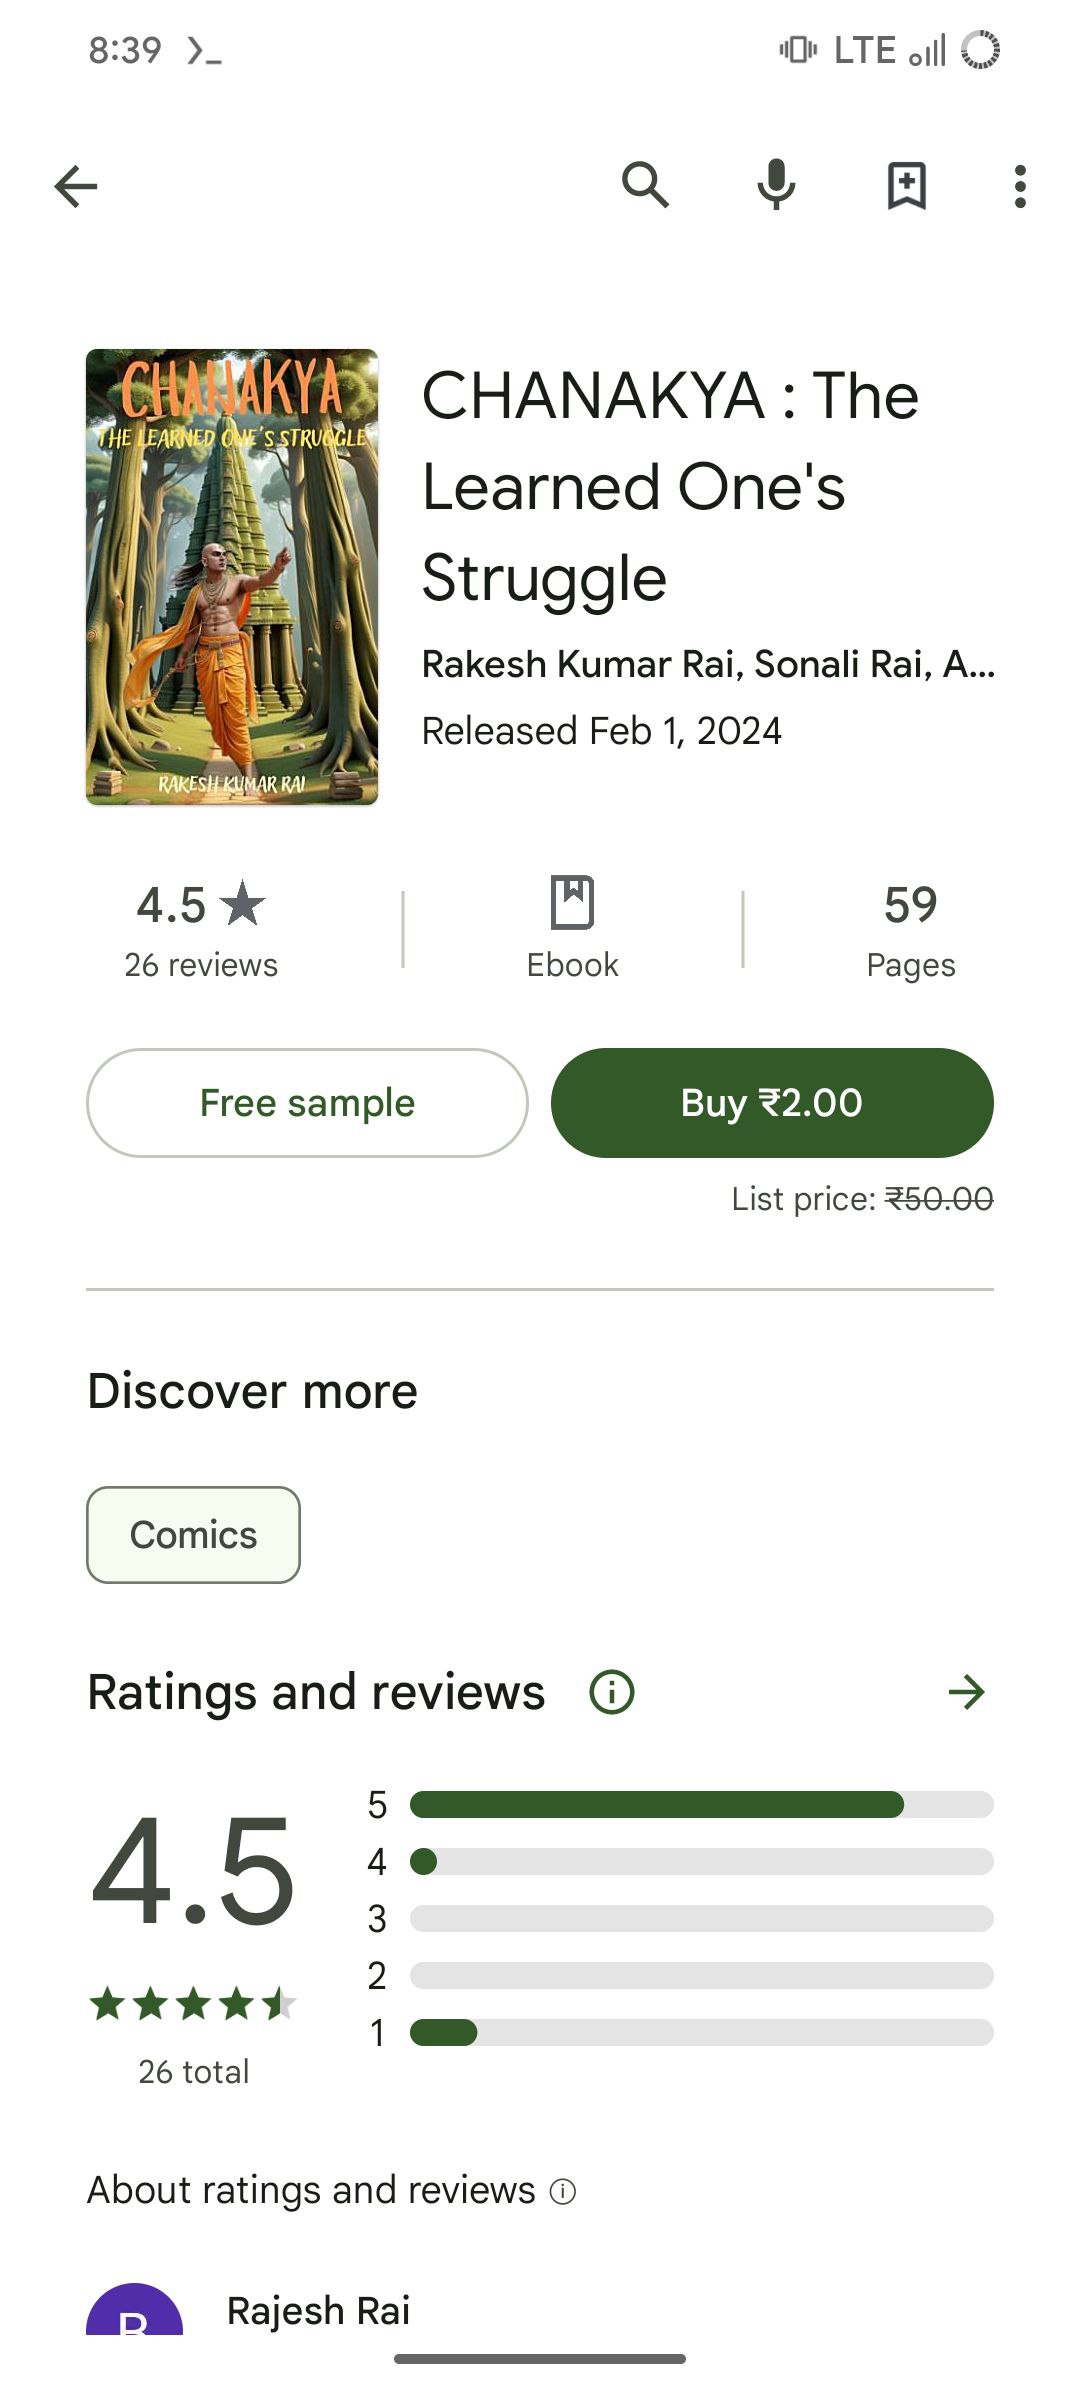The image size is (1080, 2400).
Task: Select the 5-star rating bar
Action: click(x=702, y=1805)
